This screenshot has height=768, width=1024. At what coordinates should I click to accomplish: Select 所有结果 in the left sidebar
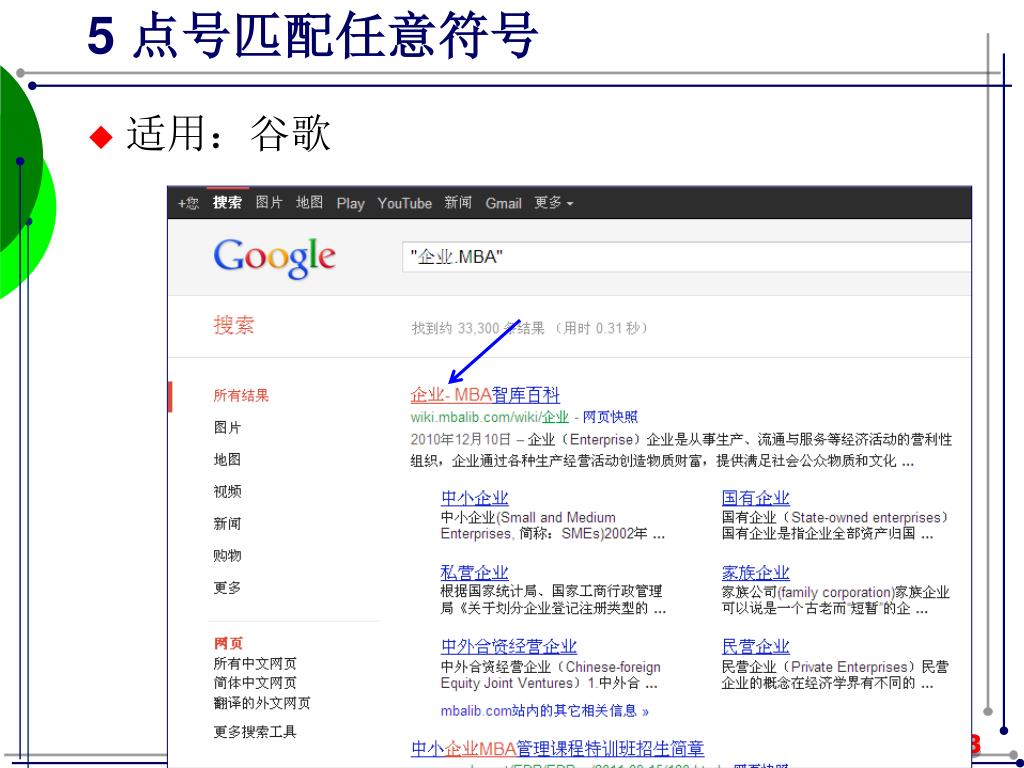pos(241,395)
